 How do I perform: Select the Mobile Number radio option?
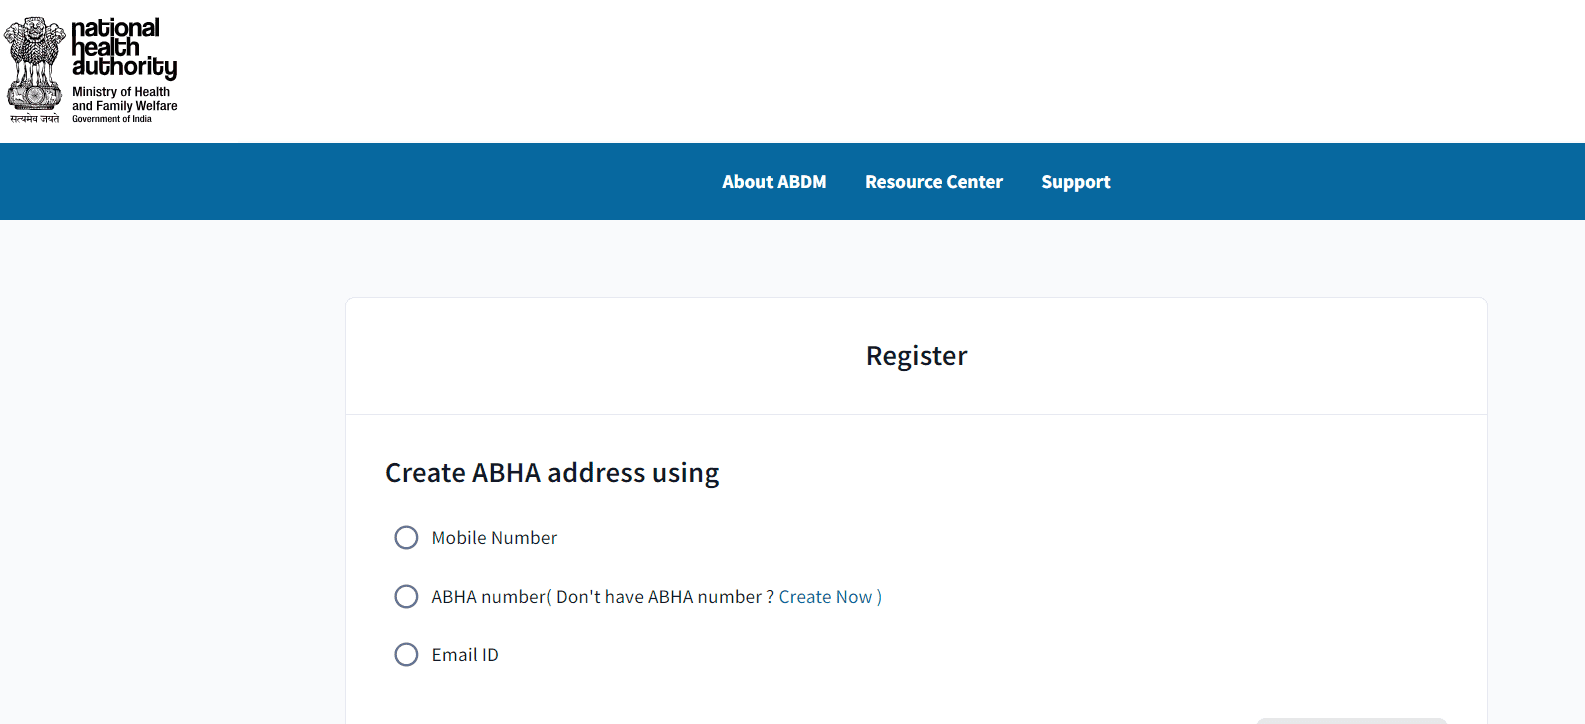[406, 538]
